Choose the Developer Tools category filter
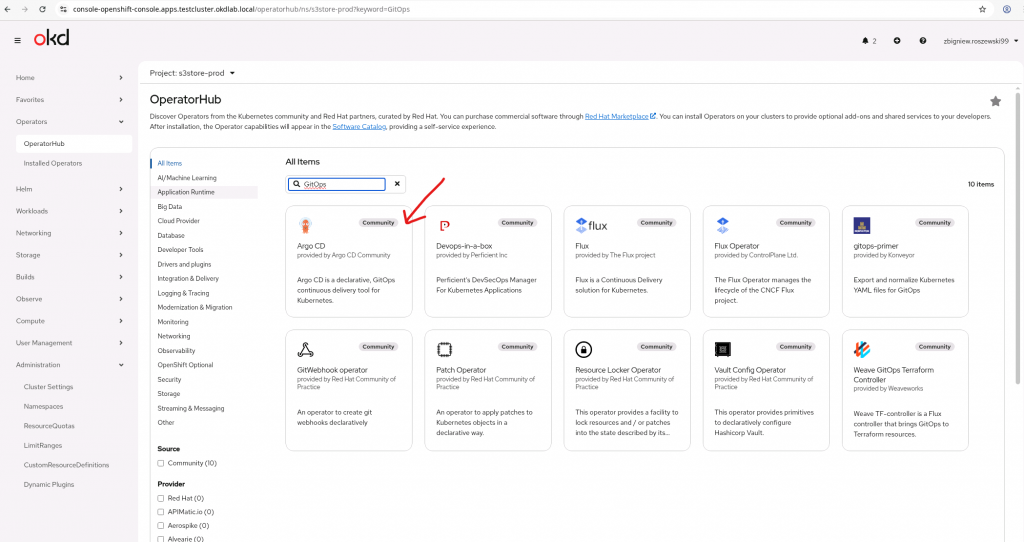This screenshot has height=542, width=1024. click(x=180, y=249)
